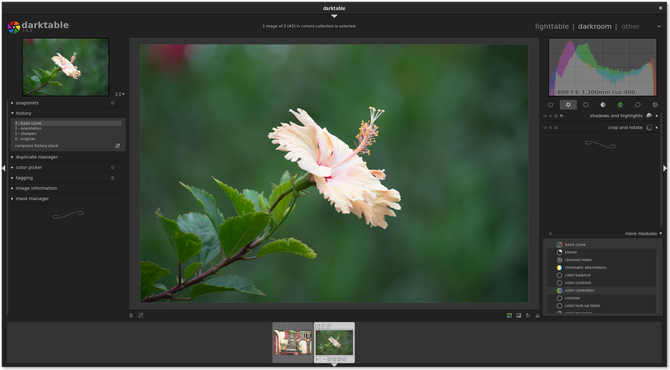Open the basic group circle tab
Viewport: 670px width, 370px height.
(586, 105)
